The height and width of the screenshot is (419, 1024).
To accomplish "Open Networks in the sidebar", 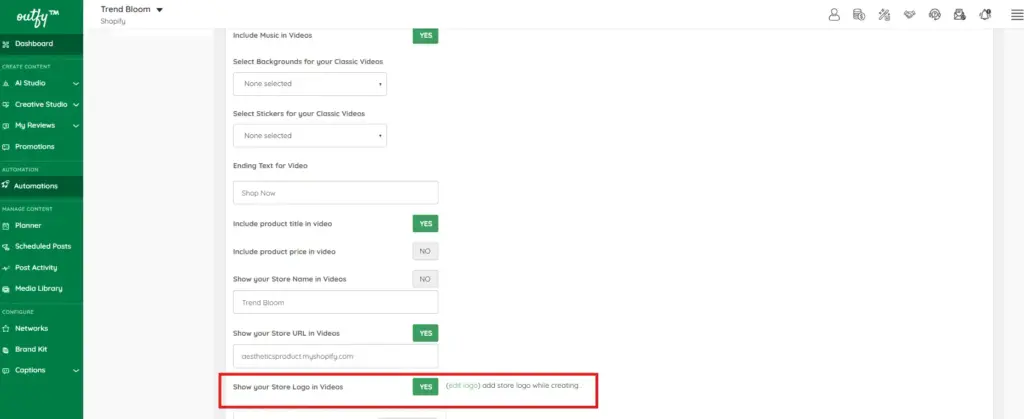I will (41, 328).
